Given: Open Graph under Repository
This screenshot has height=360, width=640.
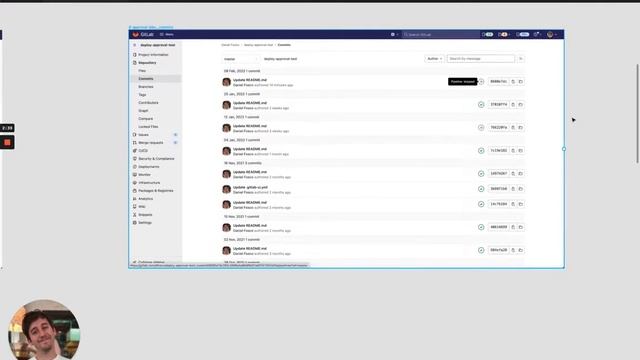Looking at the screenshot, I should pyautogui.click(x=143, y=111).
